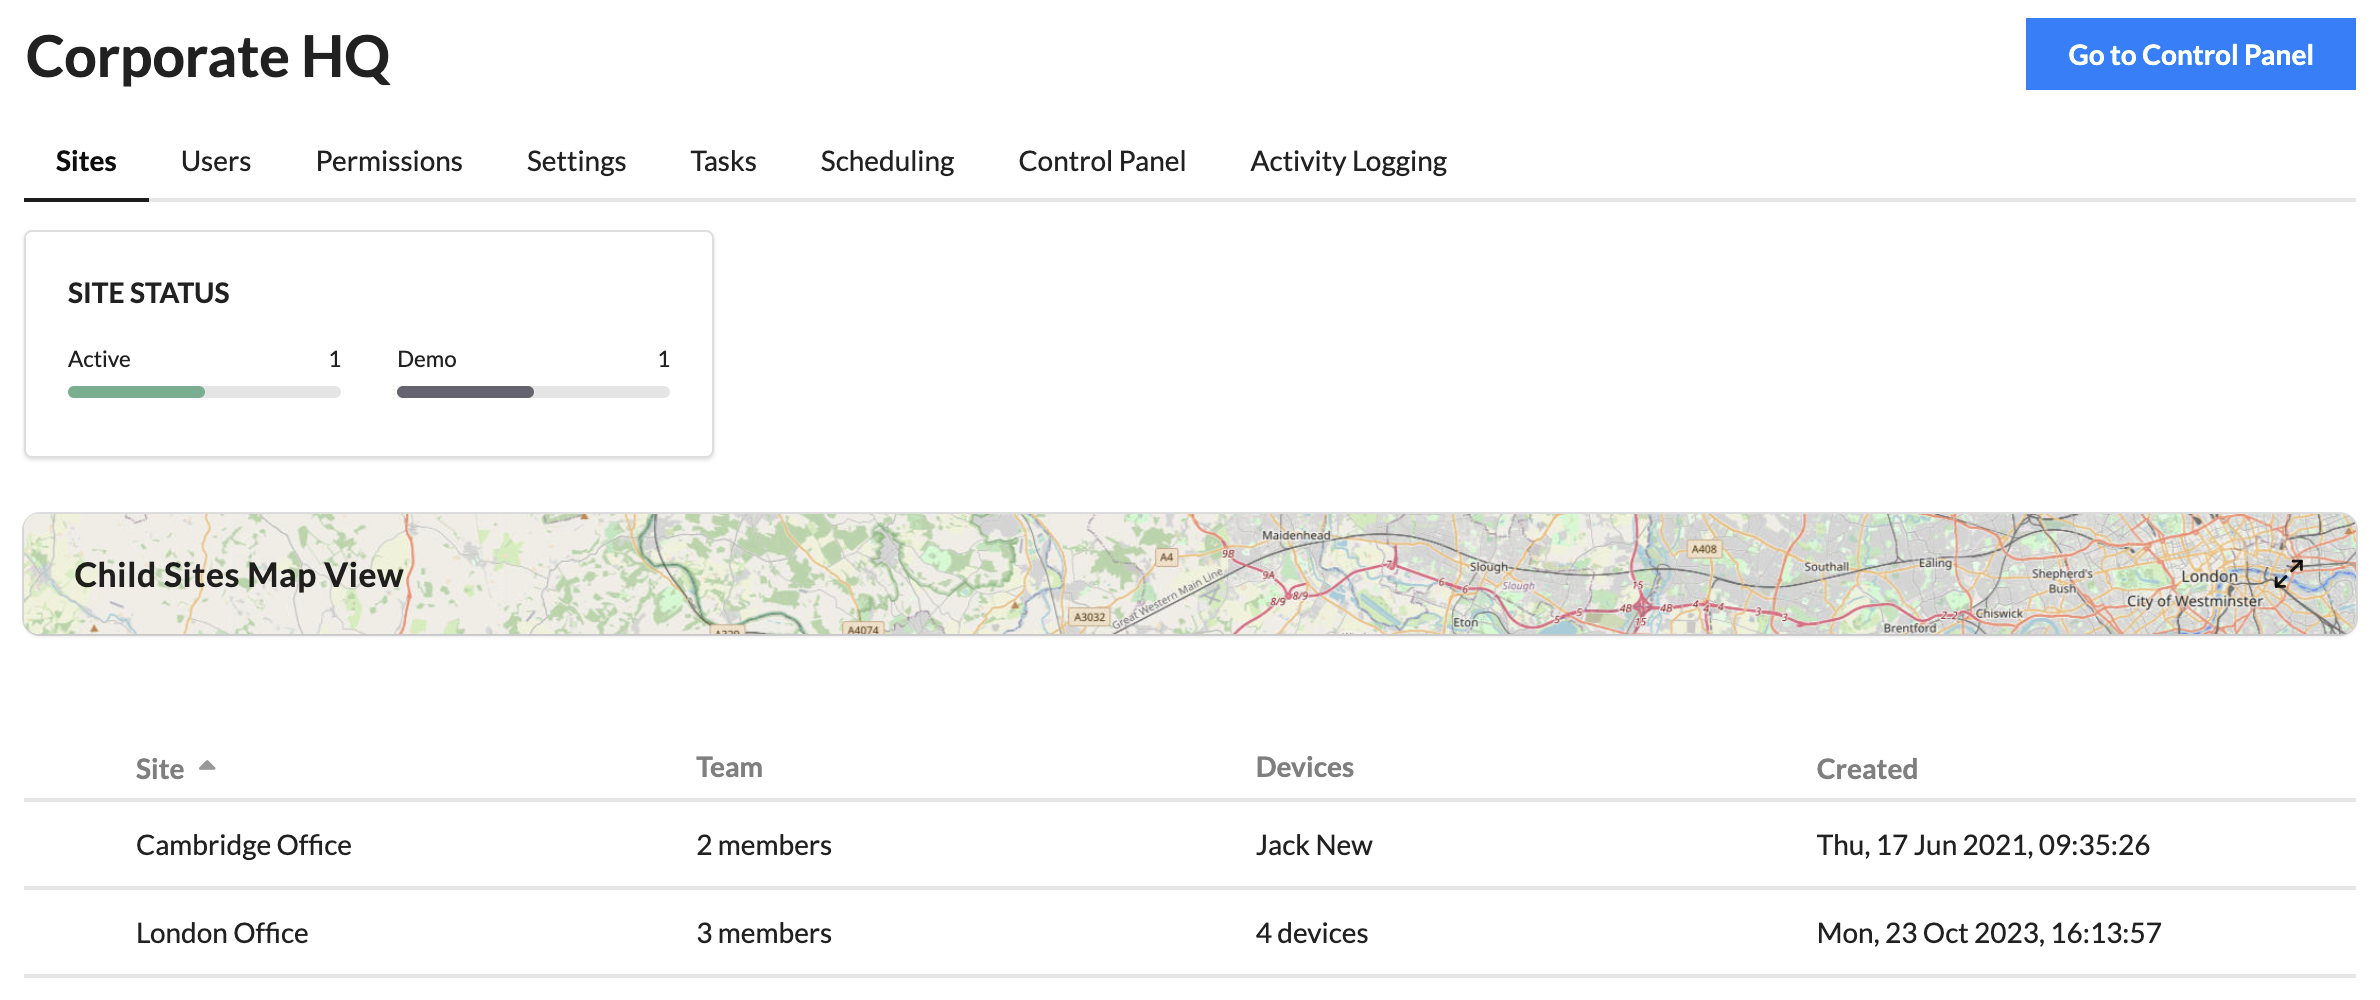Open the Child Sites Map View banner
2380x1000 pixels.
(1190, 574)
